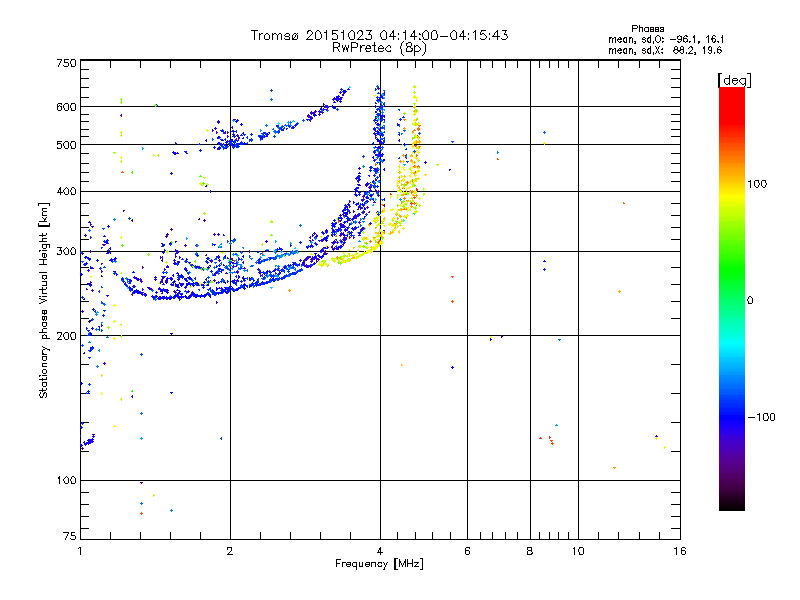800x600 pixels.
Task: Click the '8' x-axis tick label
Action: point(530,551)
